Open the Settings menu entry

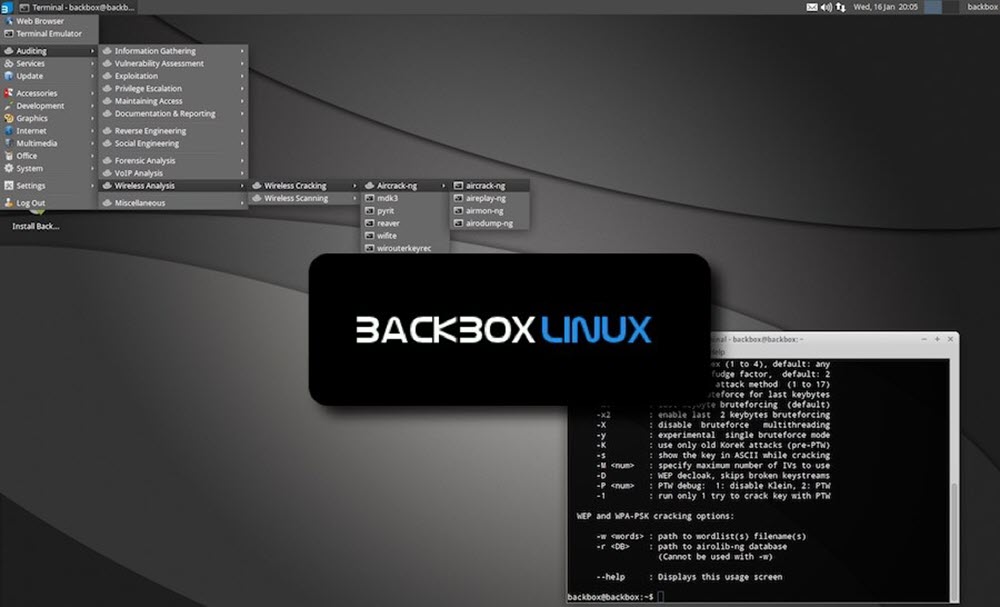tap(50, 186)
